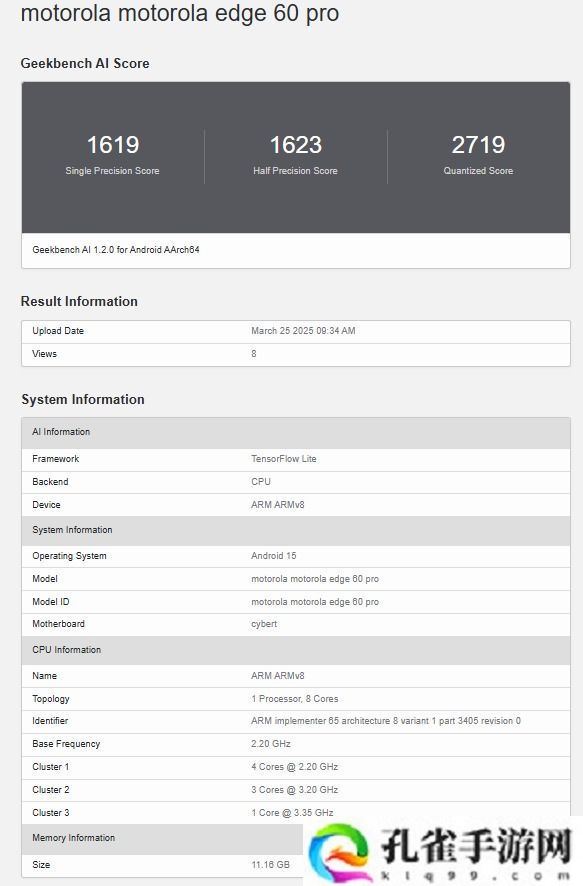The width and height of the screenshot is (583, 886).
Task: Click the 'Model ID' row label
Action: pyautogui.click(x=51, y=602)
